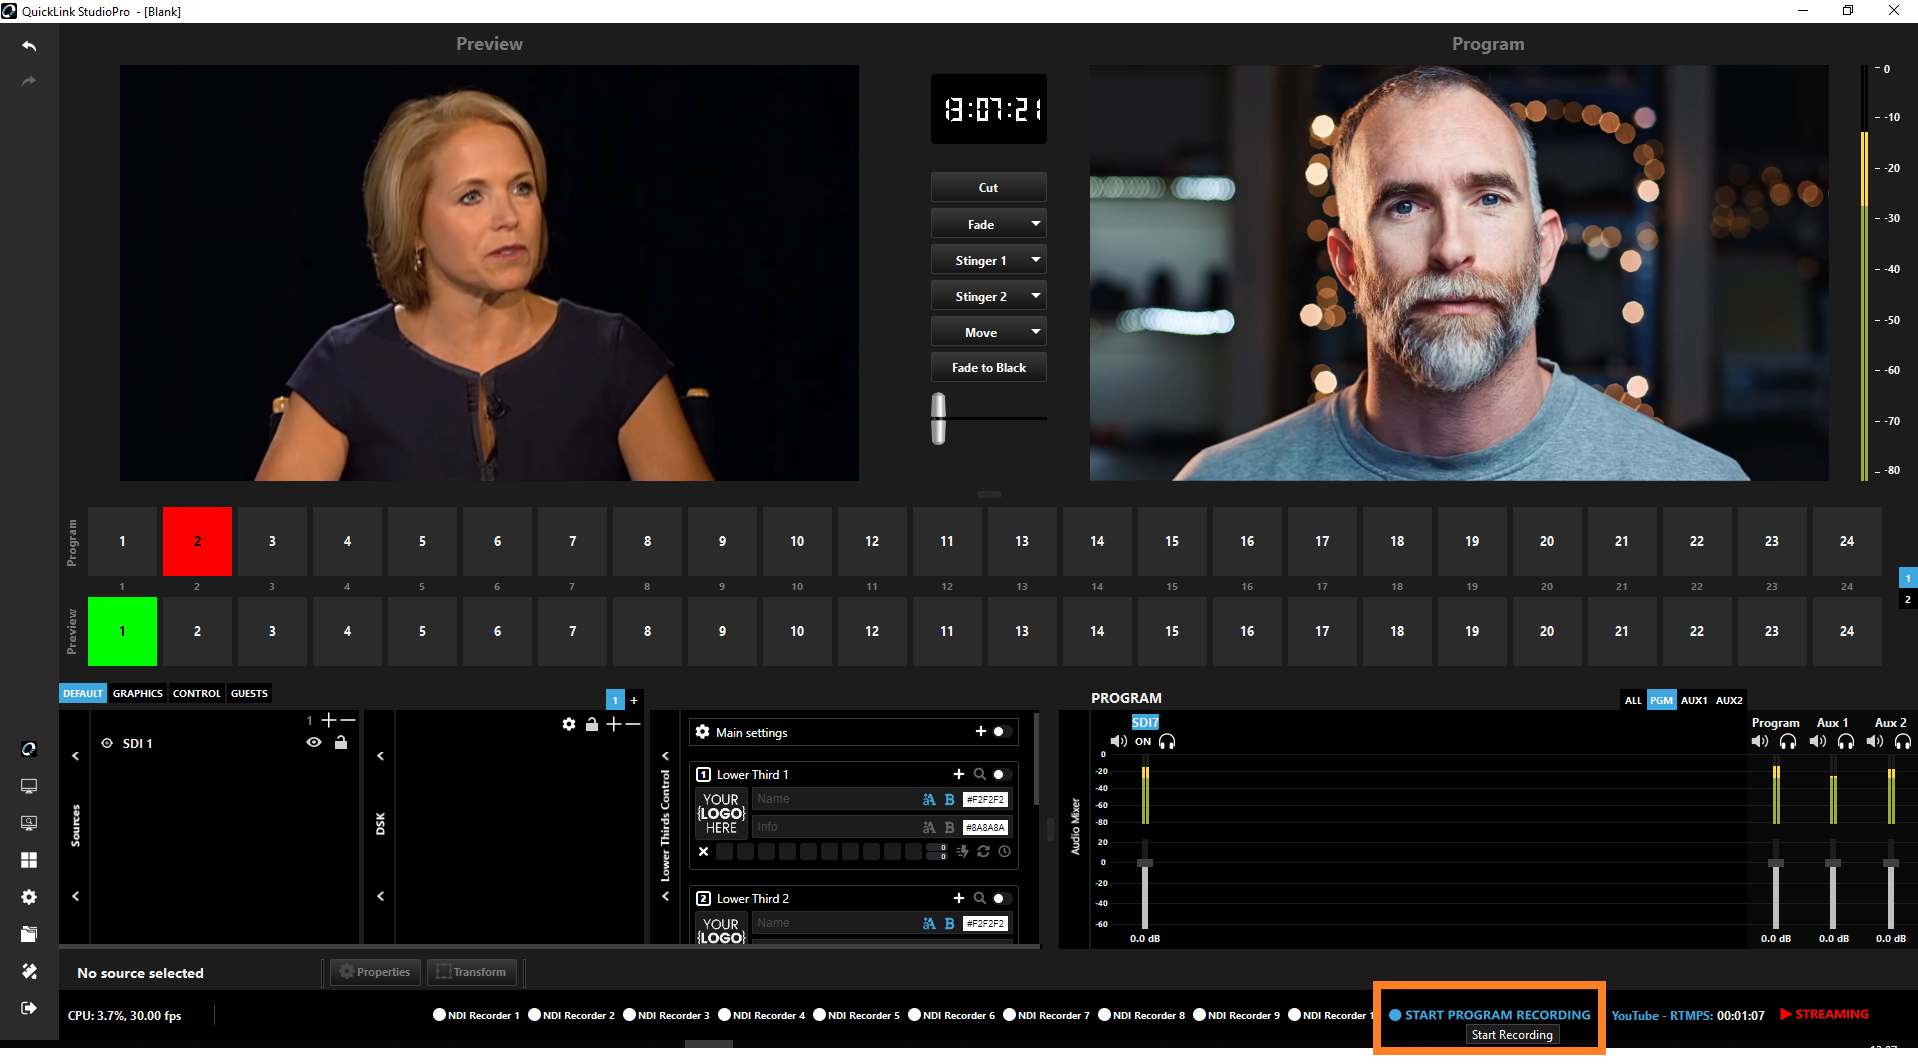Screen dimensions: 1918x1064
Task: Toggle the Main settings switch
Action: (x=1000, y=732)
